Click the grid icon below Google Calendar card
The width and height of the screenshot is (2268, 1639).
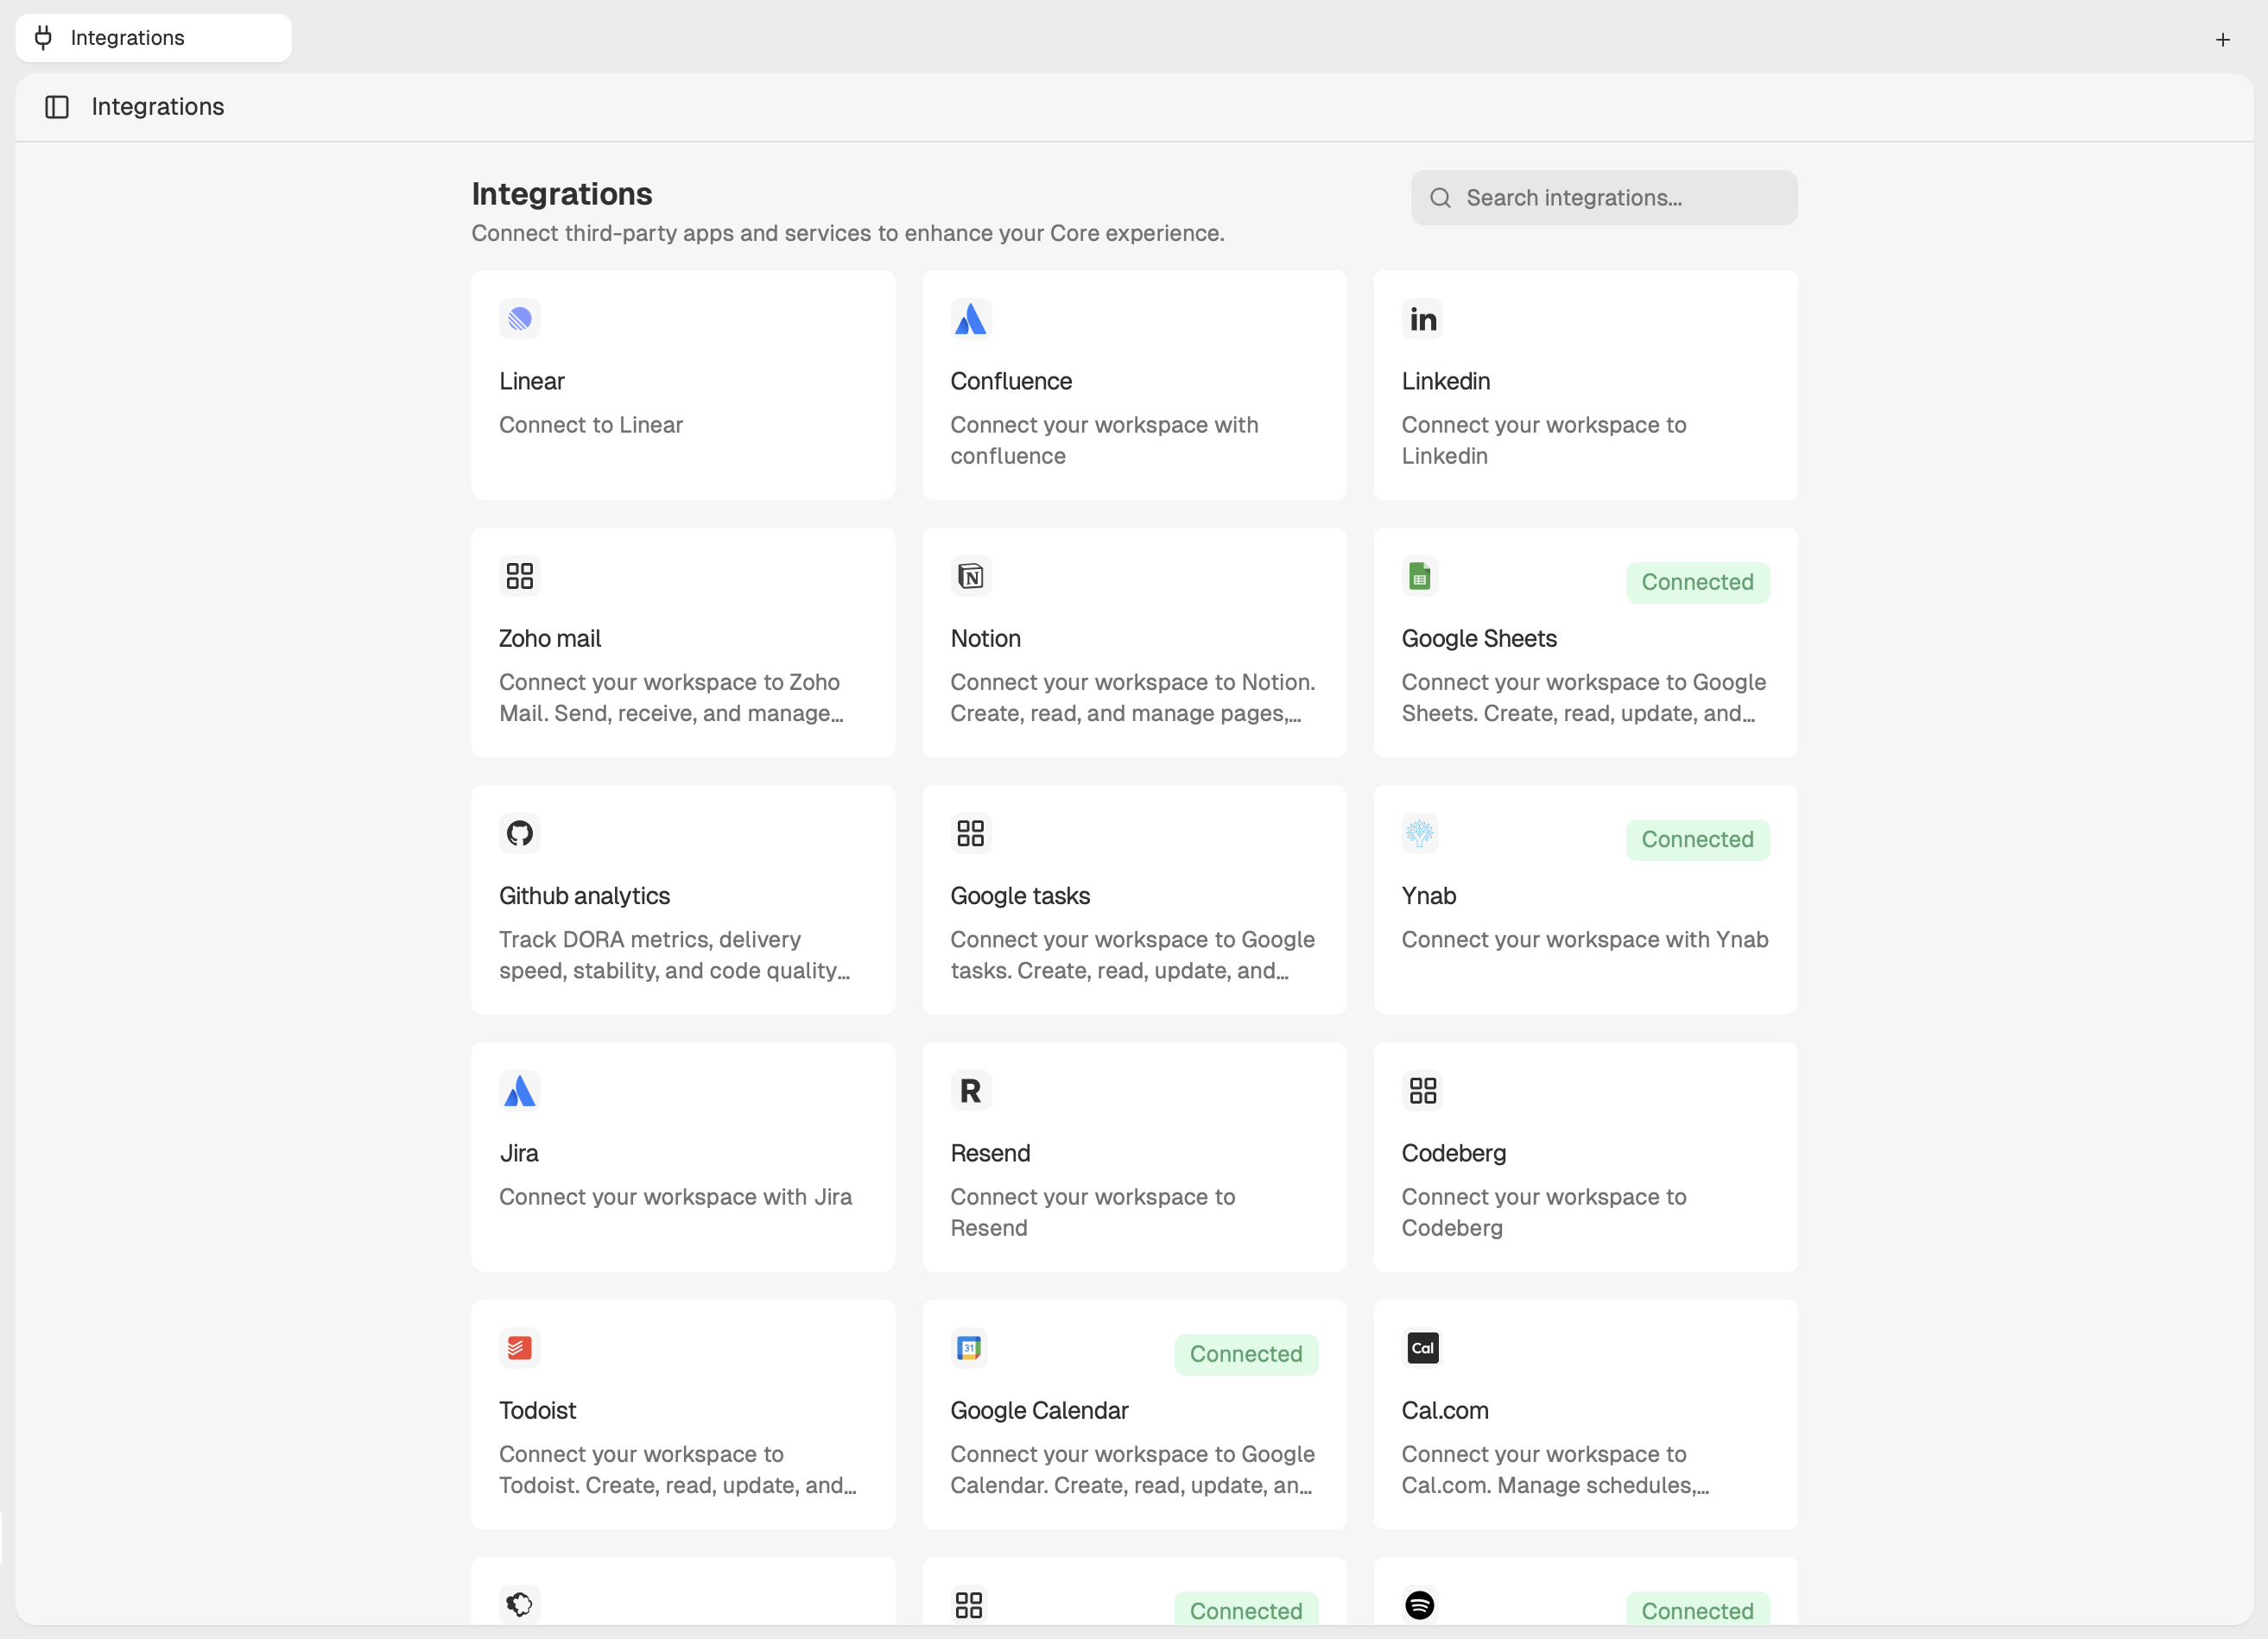point(968,1605)
